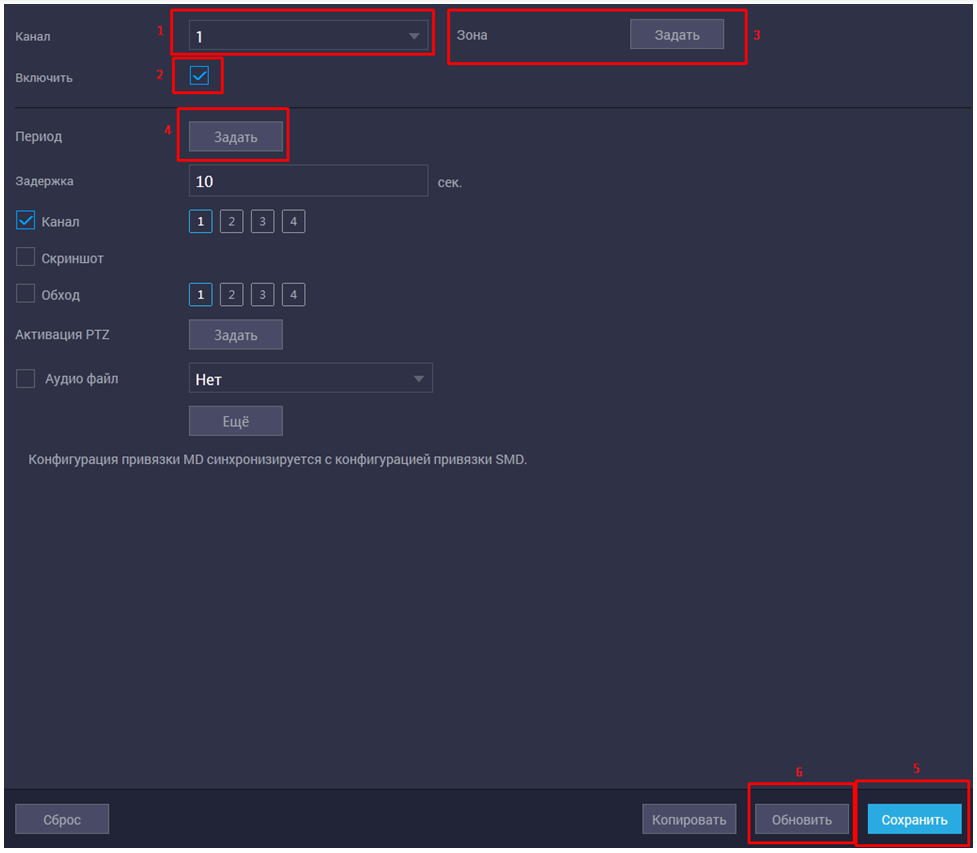Click Задать button for Период
Screen dimensions: 977x853
(236, 137)
